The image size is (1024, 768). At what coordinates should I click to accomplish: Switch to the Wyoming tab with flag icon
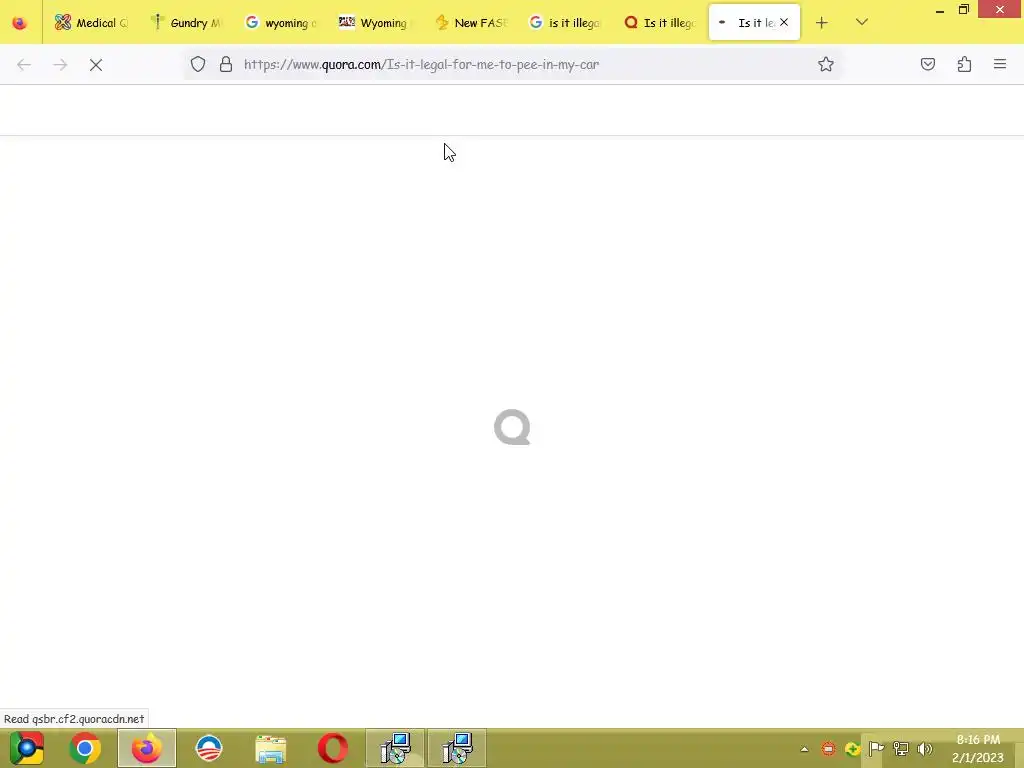376,23
